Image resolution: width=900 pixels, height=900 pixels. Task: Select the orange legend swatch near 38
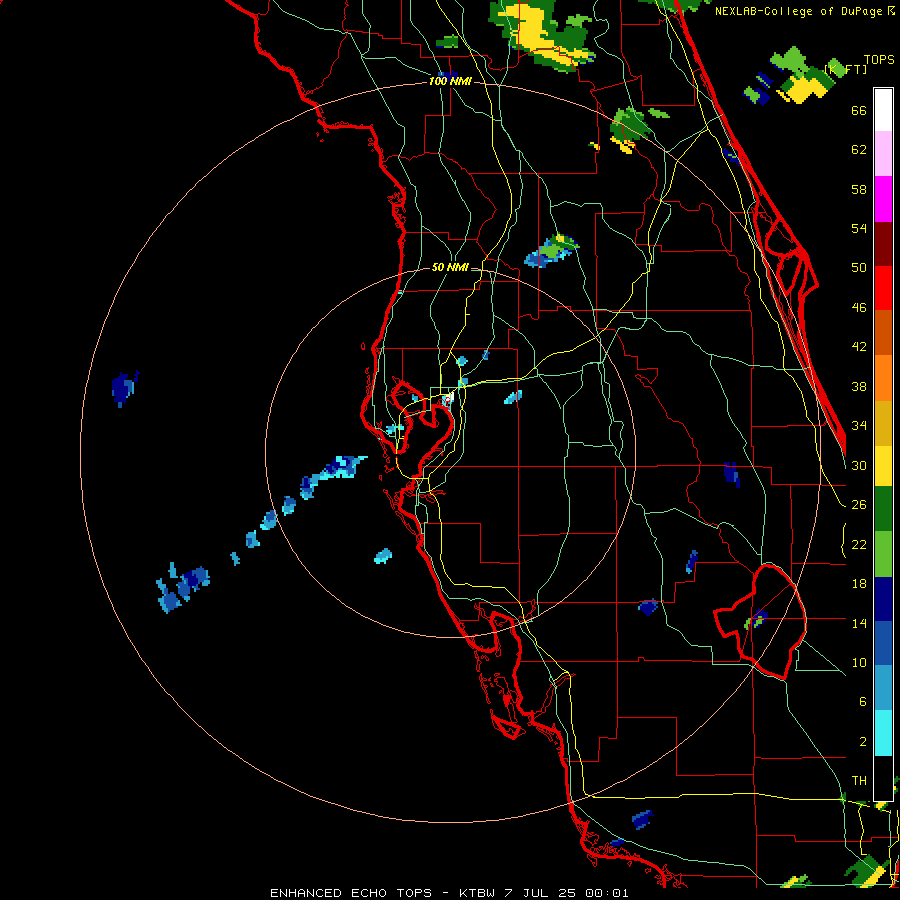click(x=883, y=378)
